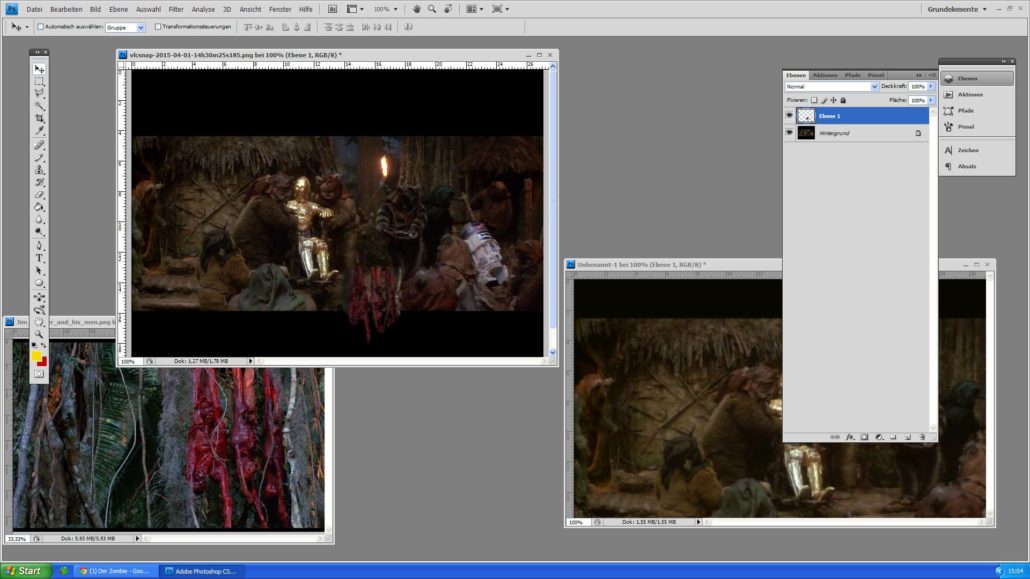Viewport: 1030px width, 579px height.
Task: Swap foreground and background colors
Action: click(x=44, y=346)
